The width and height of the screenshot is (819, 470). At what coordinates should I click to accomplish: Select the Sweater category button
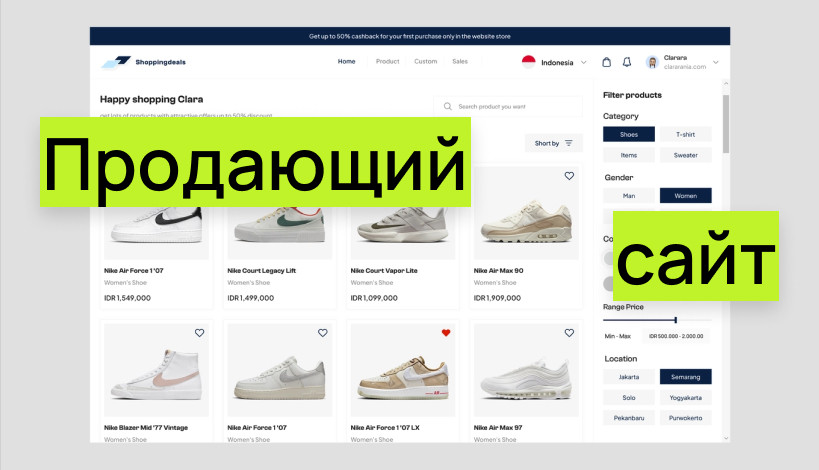(x=685, y=155)
